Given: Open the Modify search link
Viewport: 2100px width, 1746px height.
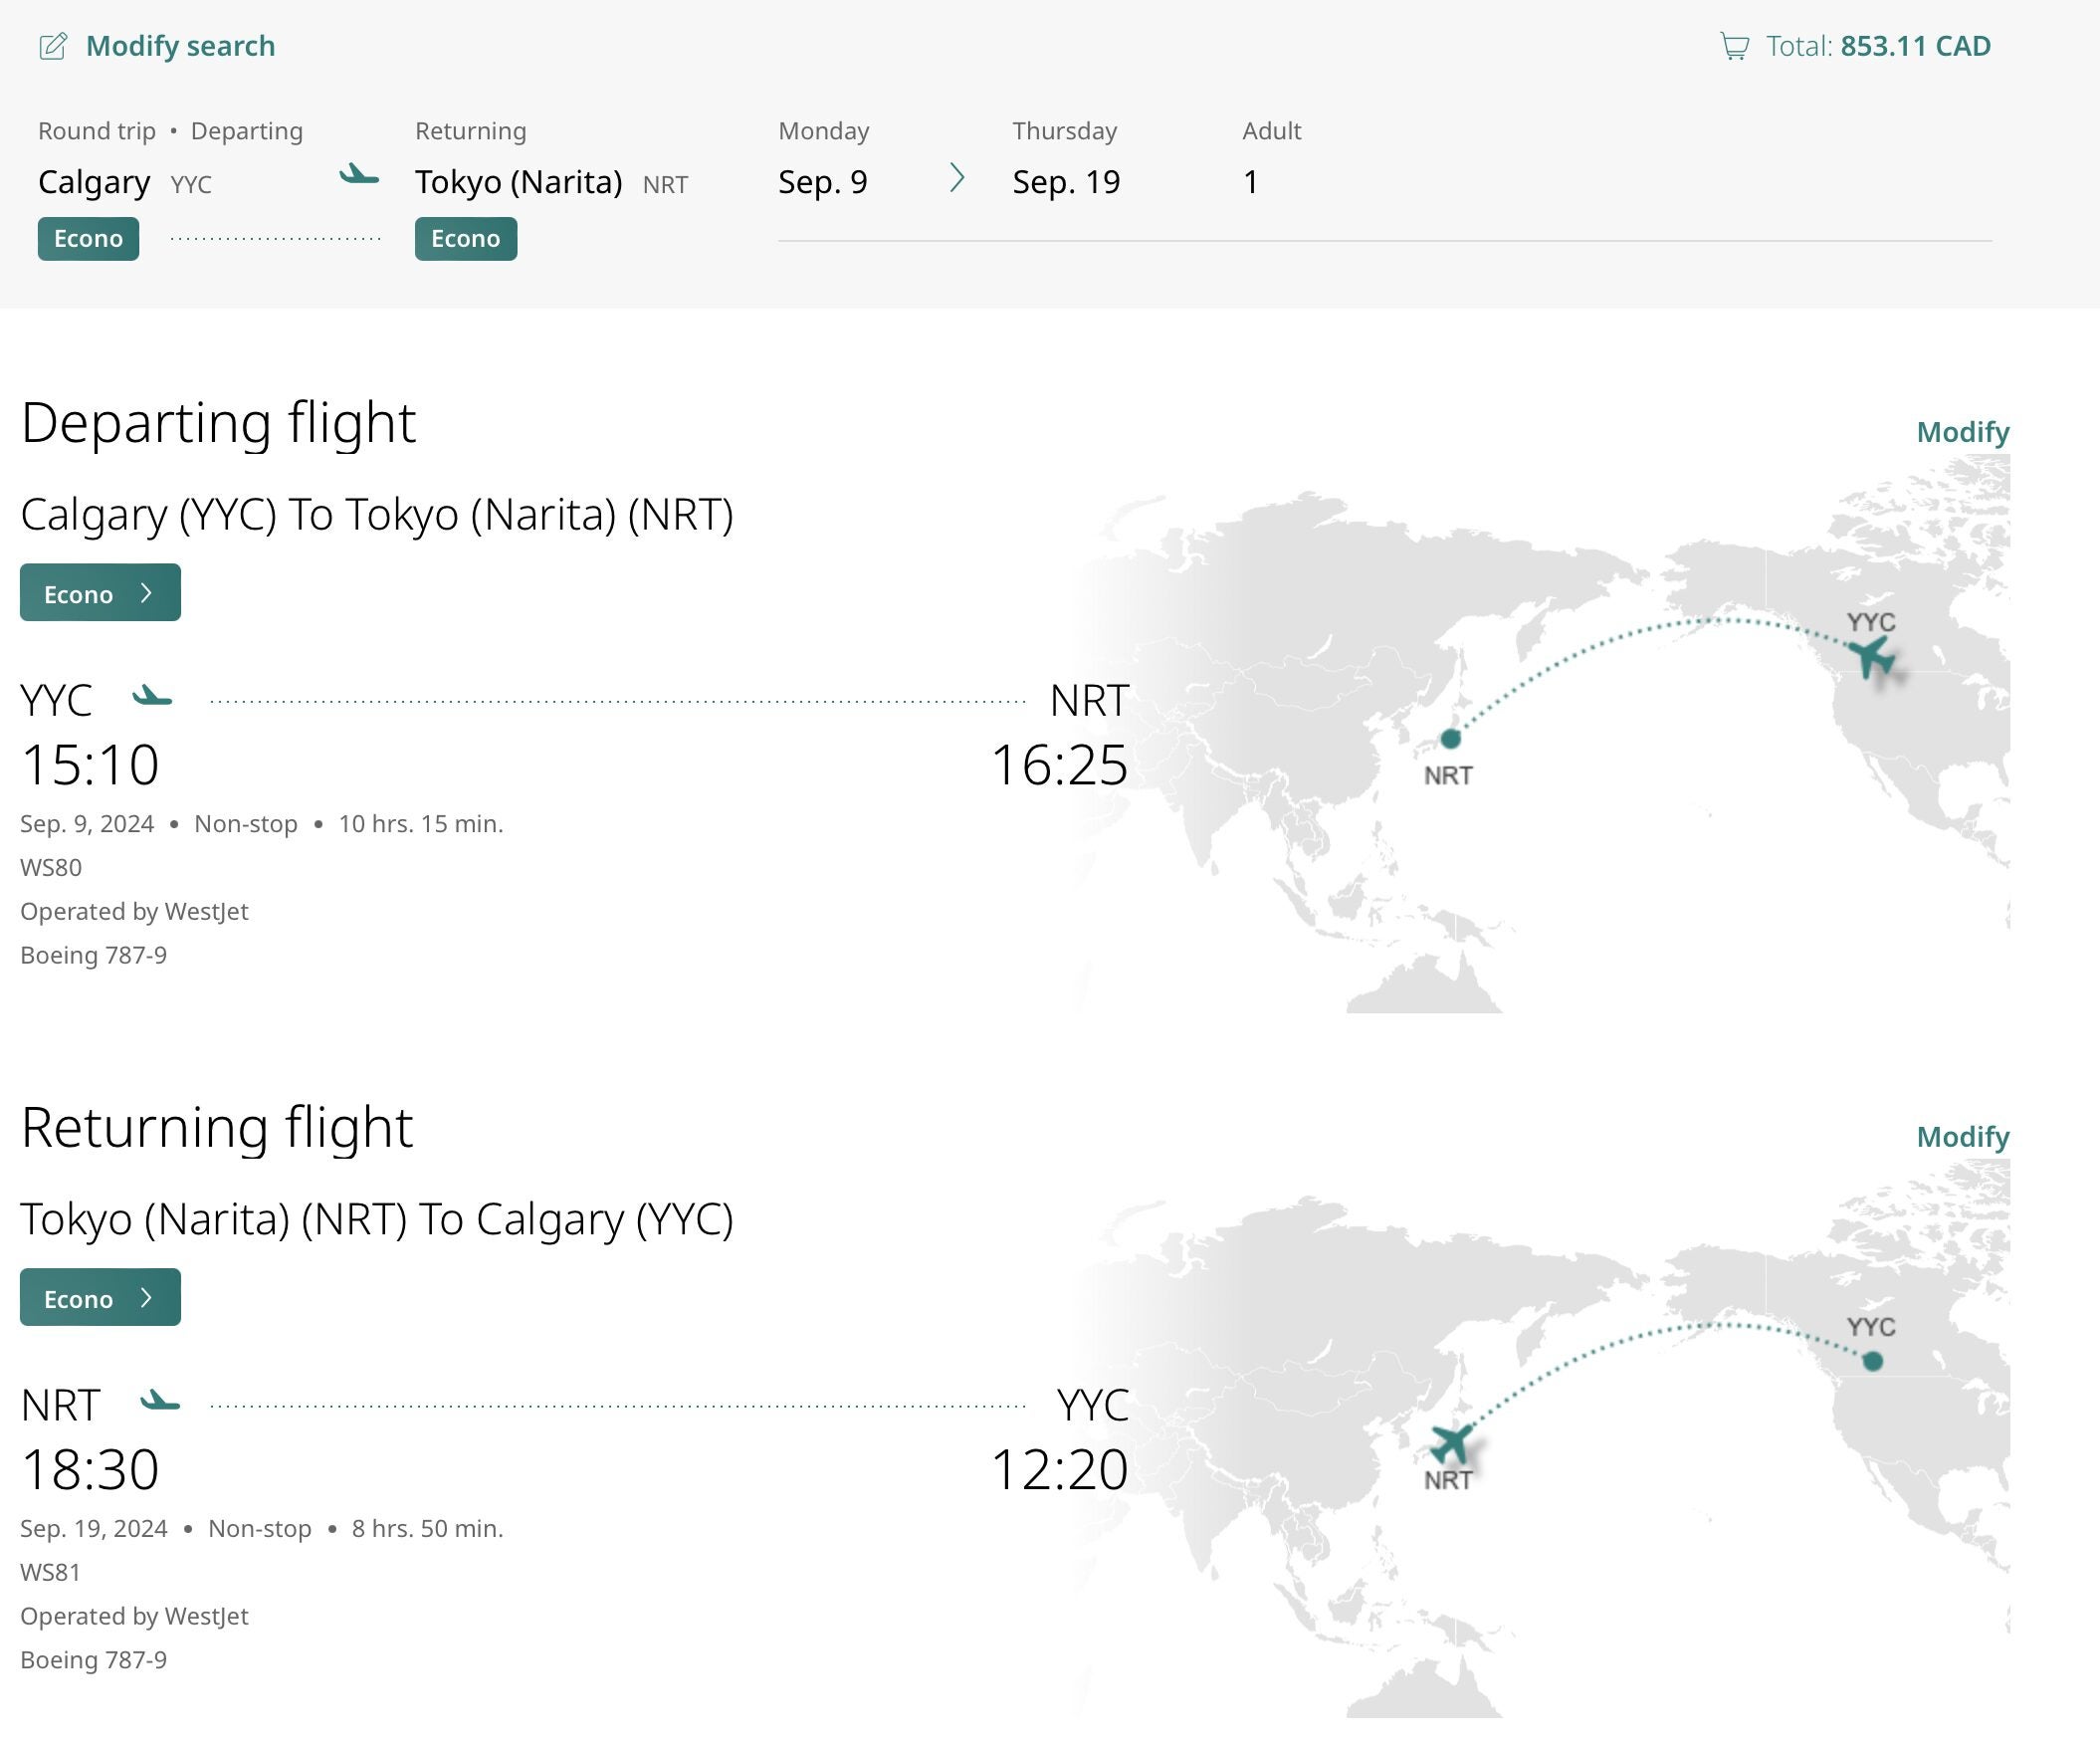Looking at the screenshot, I should 180,46.
